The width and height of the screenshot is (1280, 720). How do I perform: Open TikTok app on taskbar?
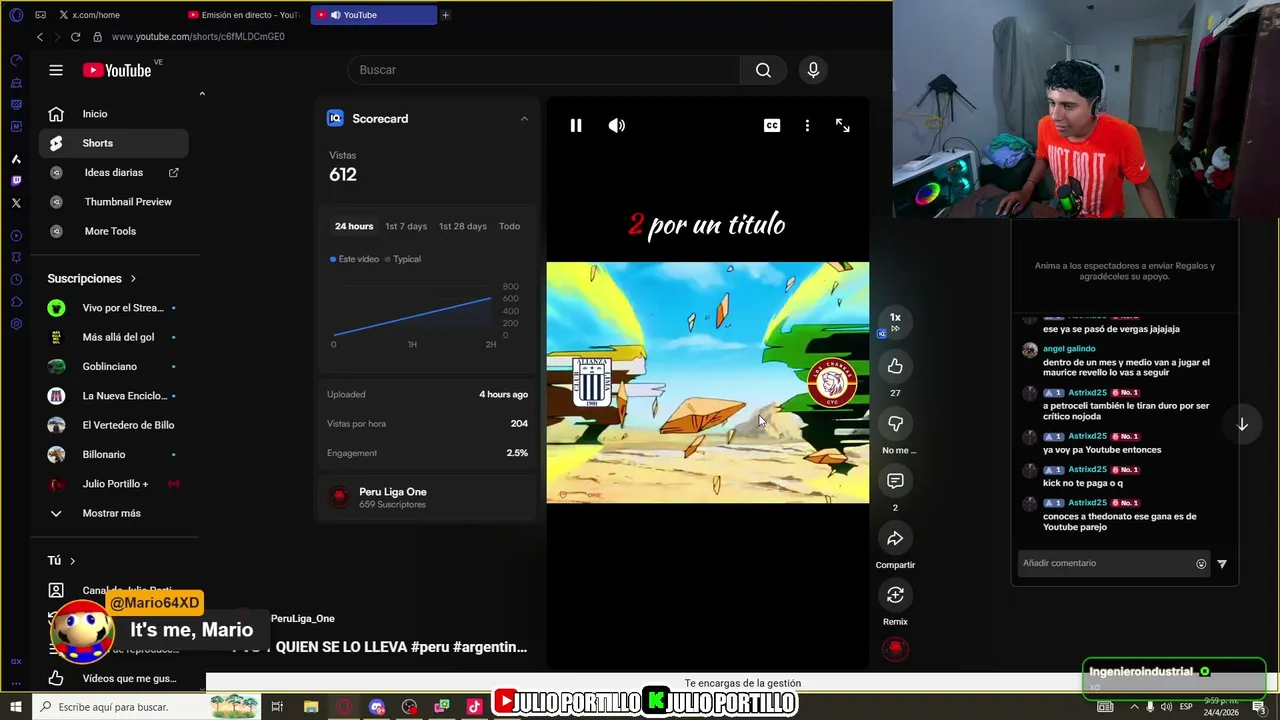click(474, 707)
